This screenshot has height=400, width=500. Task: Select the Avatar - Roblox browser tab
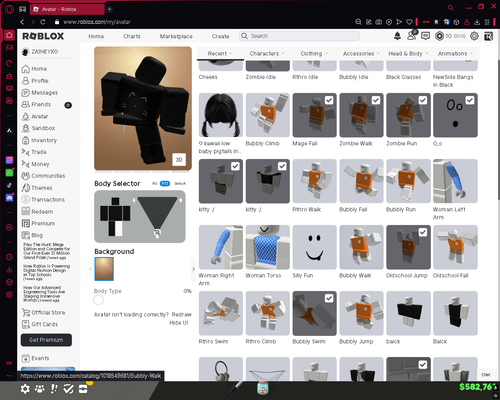[67, 9]
